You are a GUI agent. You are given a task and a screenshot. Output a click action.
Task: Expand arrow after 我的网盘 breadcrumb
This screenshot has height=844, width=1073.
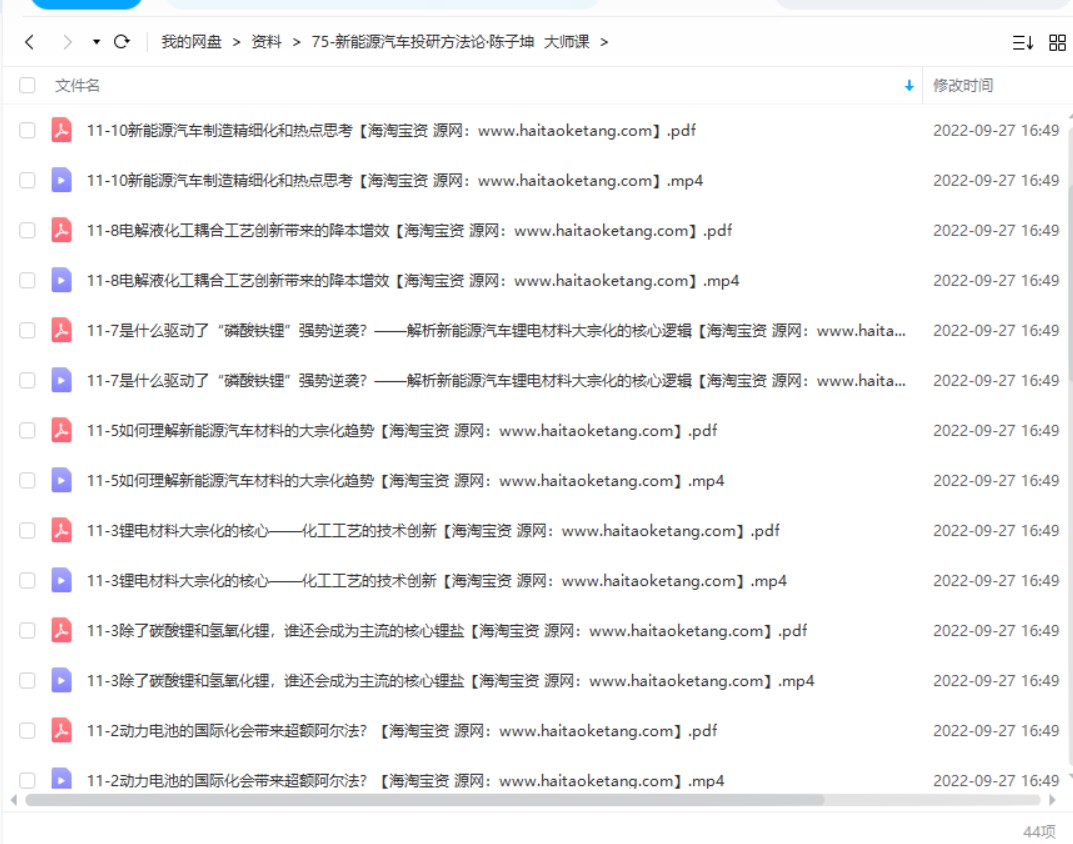[236, 42]
